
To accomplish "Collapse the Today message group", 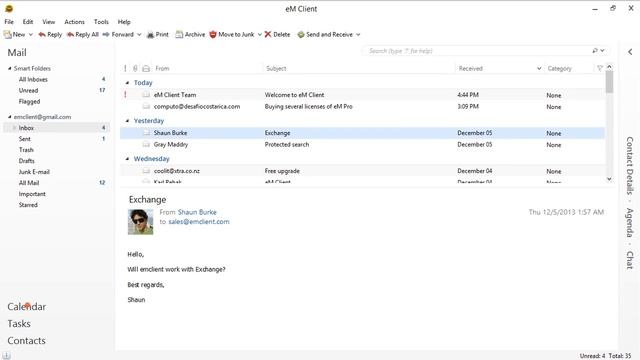I will coord(127,82).
